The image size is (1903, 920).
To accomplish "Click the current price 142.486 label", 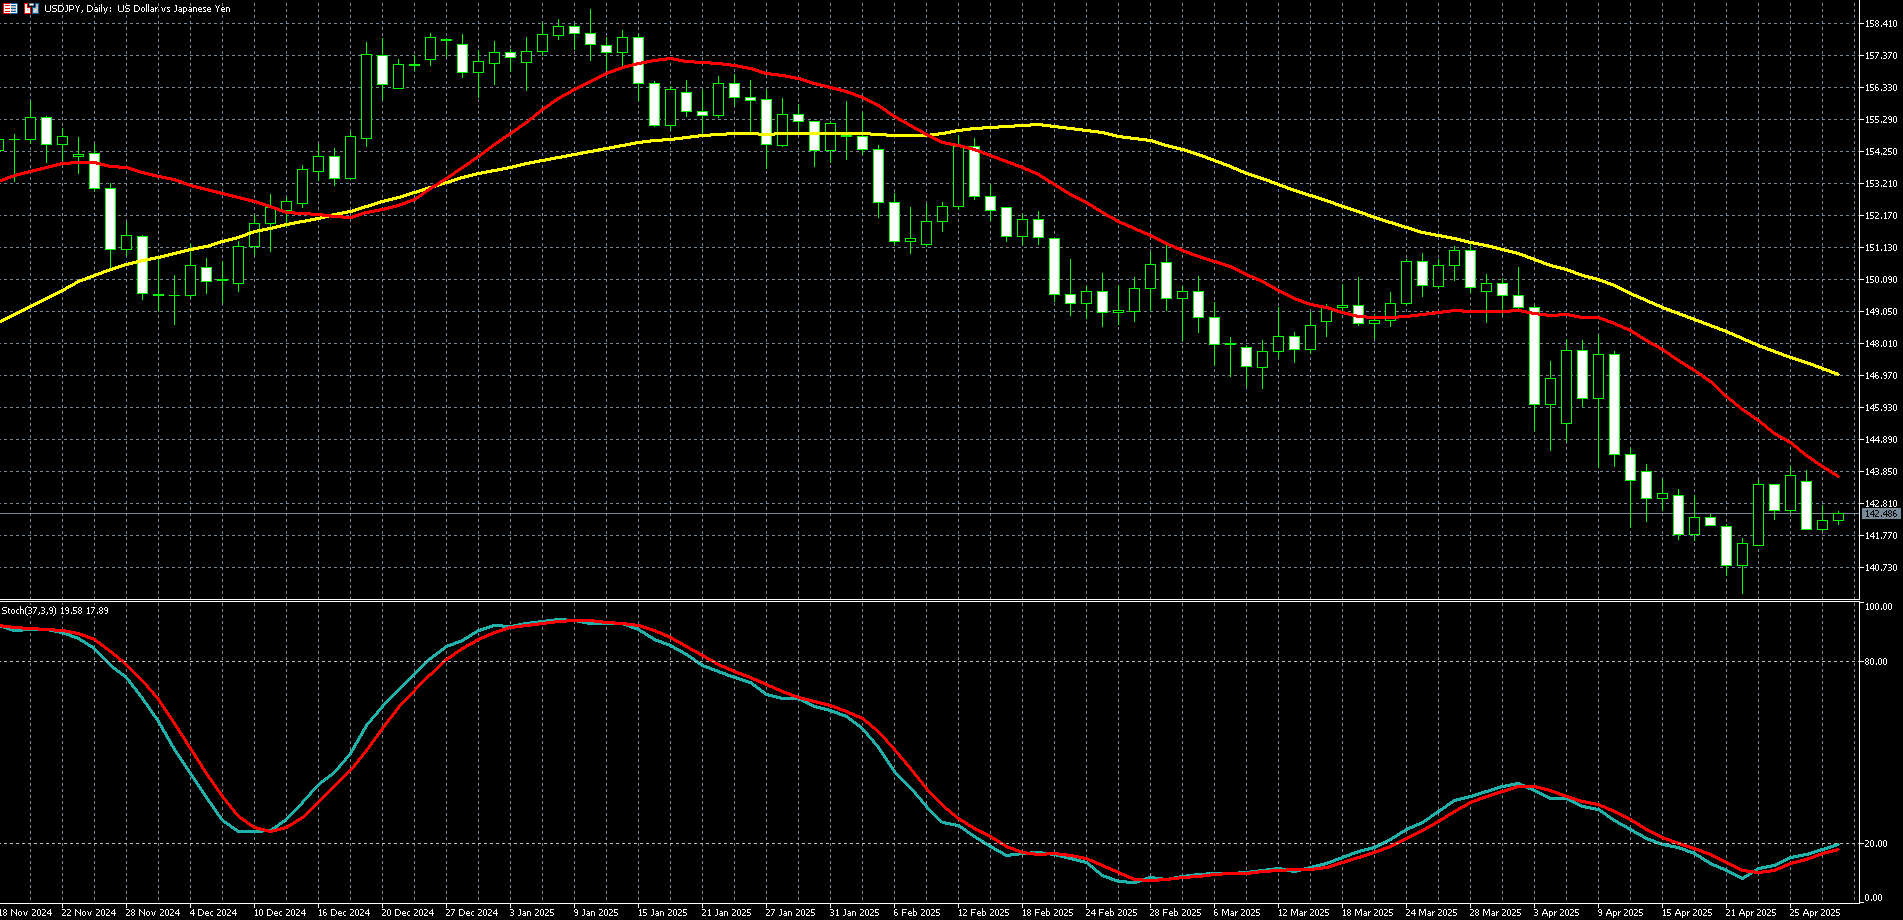I will (x=1881, y=514).
